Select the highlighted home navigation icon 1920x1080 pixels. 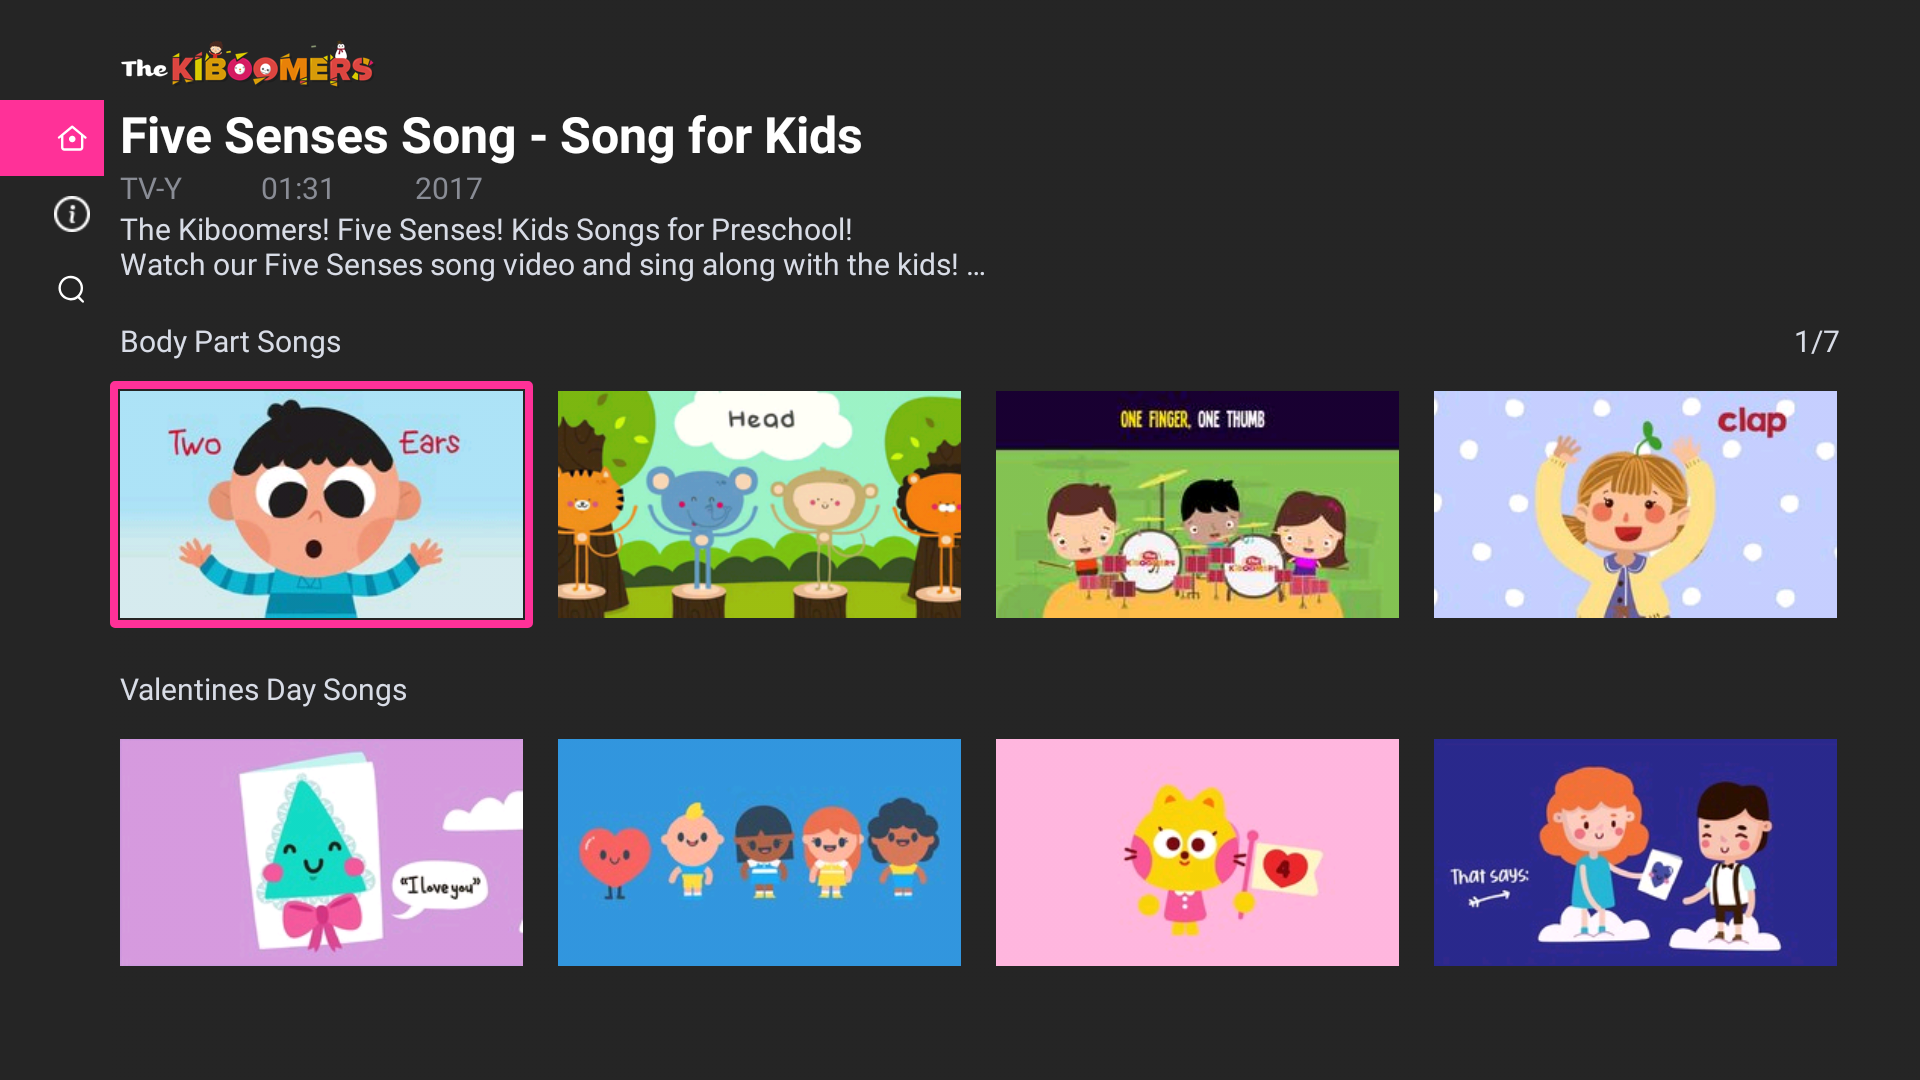[x=71, y=137]
